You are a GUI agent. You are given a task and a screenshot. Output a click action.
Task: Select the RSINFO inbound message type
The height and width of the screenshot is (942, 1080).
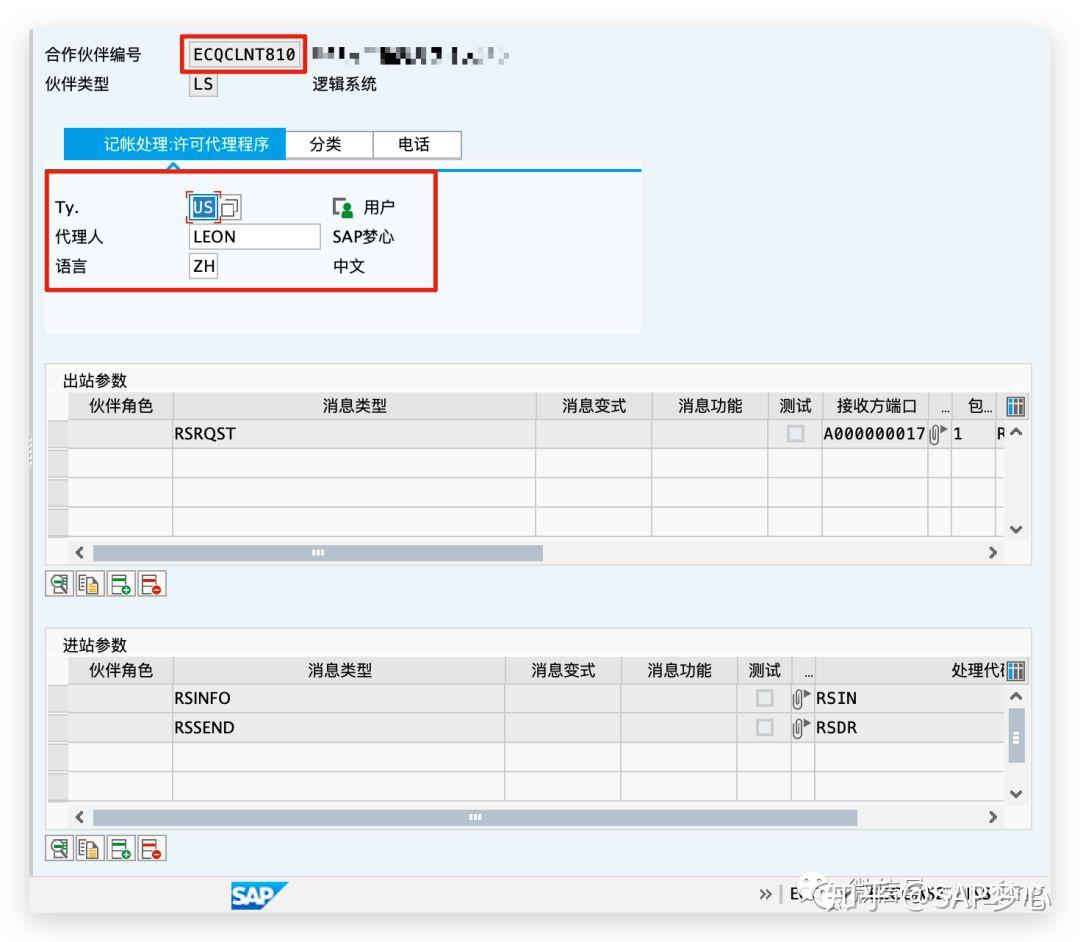pyautogui.click(x=338, y=698)
